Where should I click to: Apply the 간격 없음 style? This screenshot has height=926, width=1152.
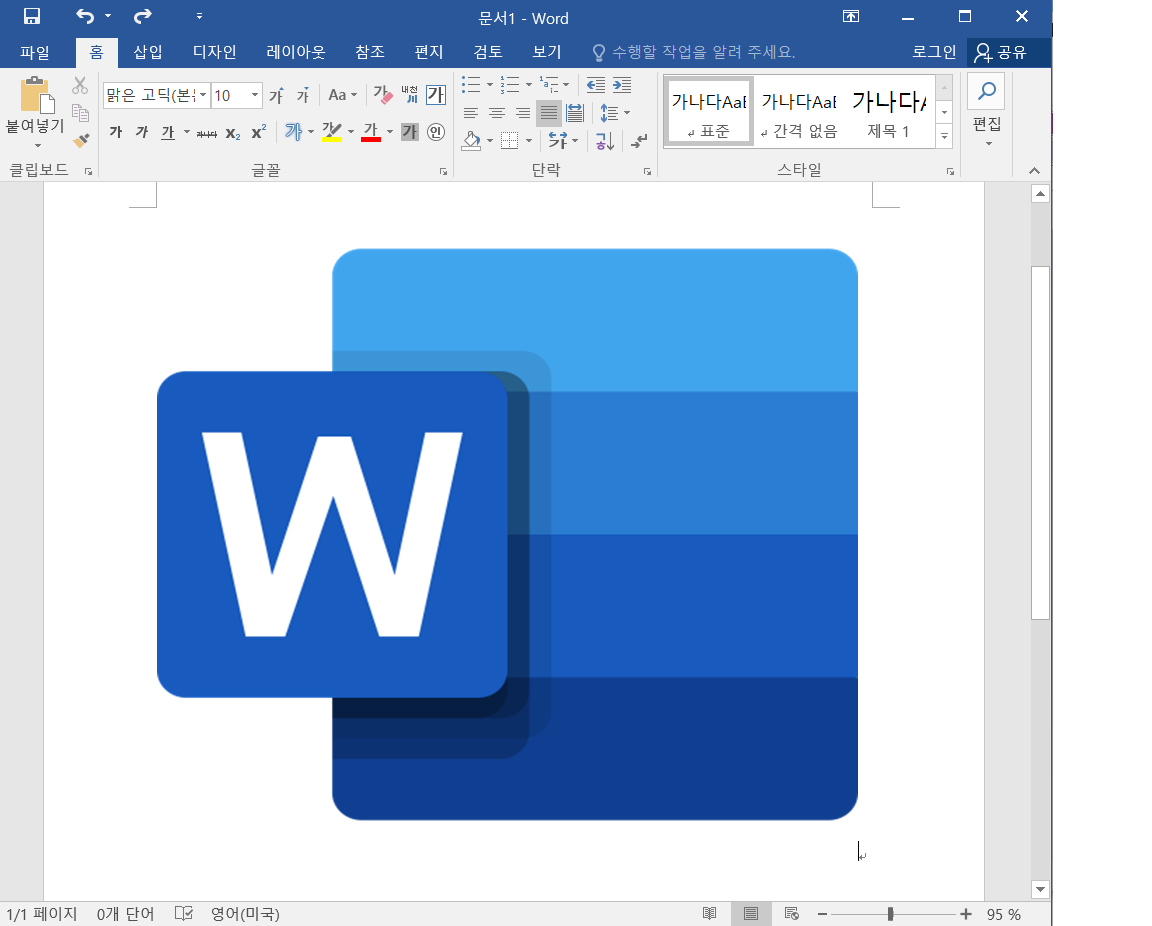click(x=799, y=112)
